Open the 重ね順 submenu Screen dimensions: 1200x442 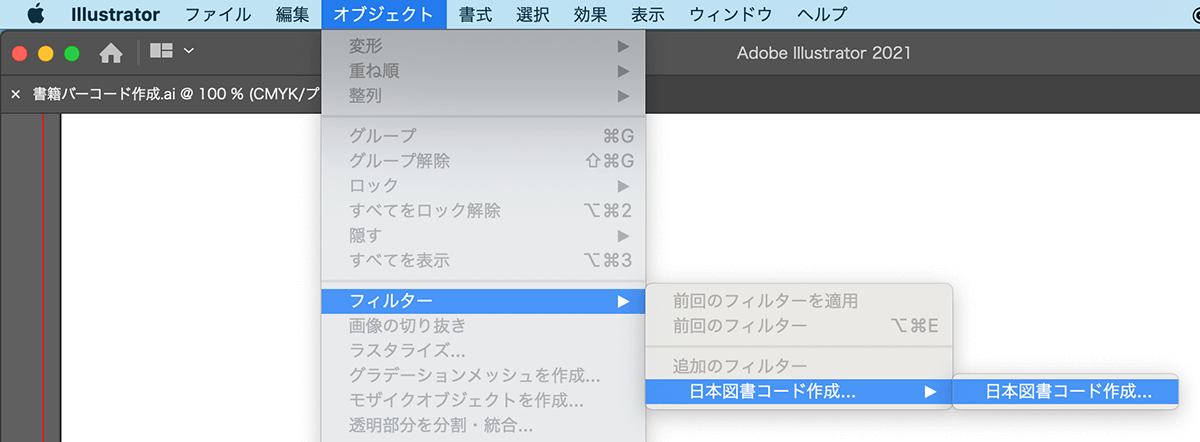(484, 71)
